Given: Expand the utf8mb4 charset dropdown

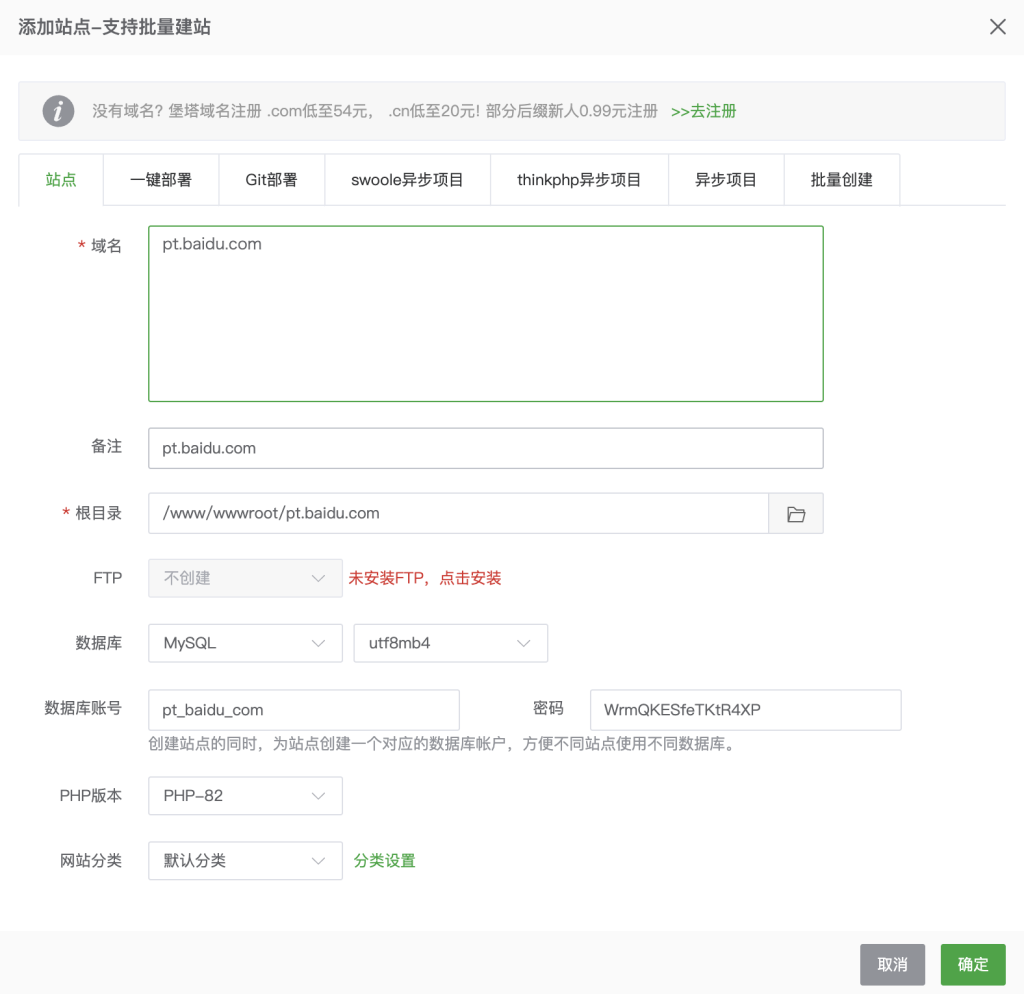Looking at the screenshot, I should coord(450,643).
